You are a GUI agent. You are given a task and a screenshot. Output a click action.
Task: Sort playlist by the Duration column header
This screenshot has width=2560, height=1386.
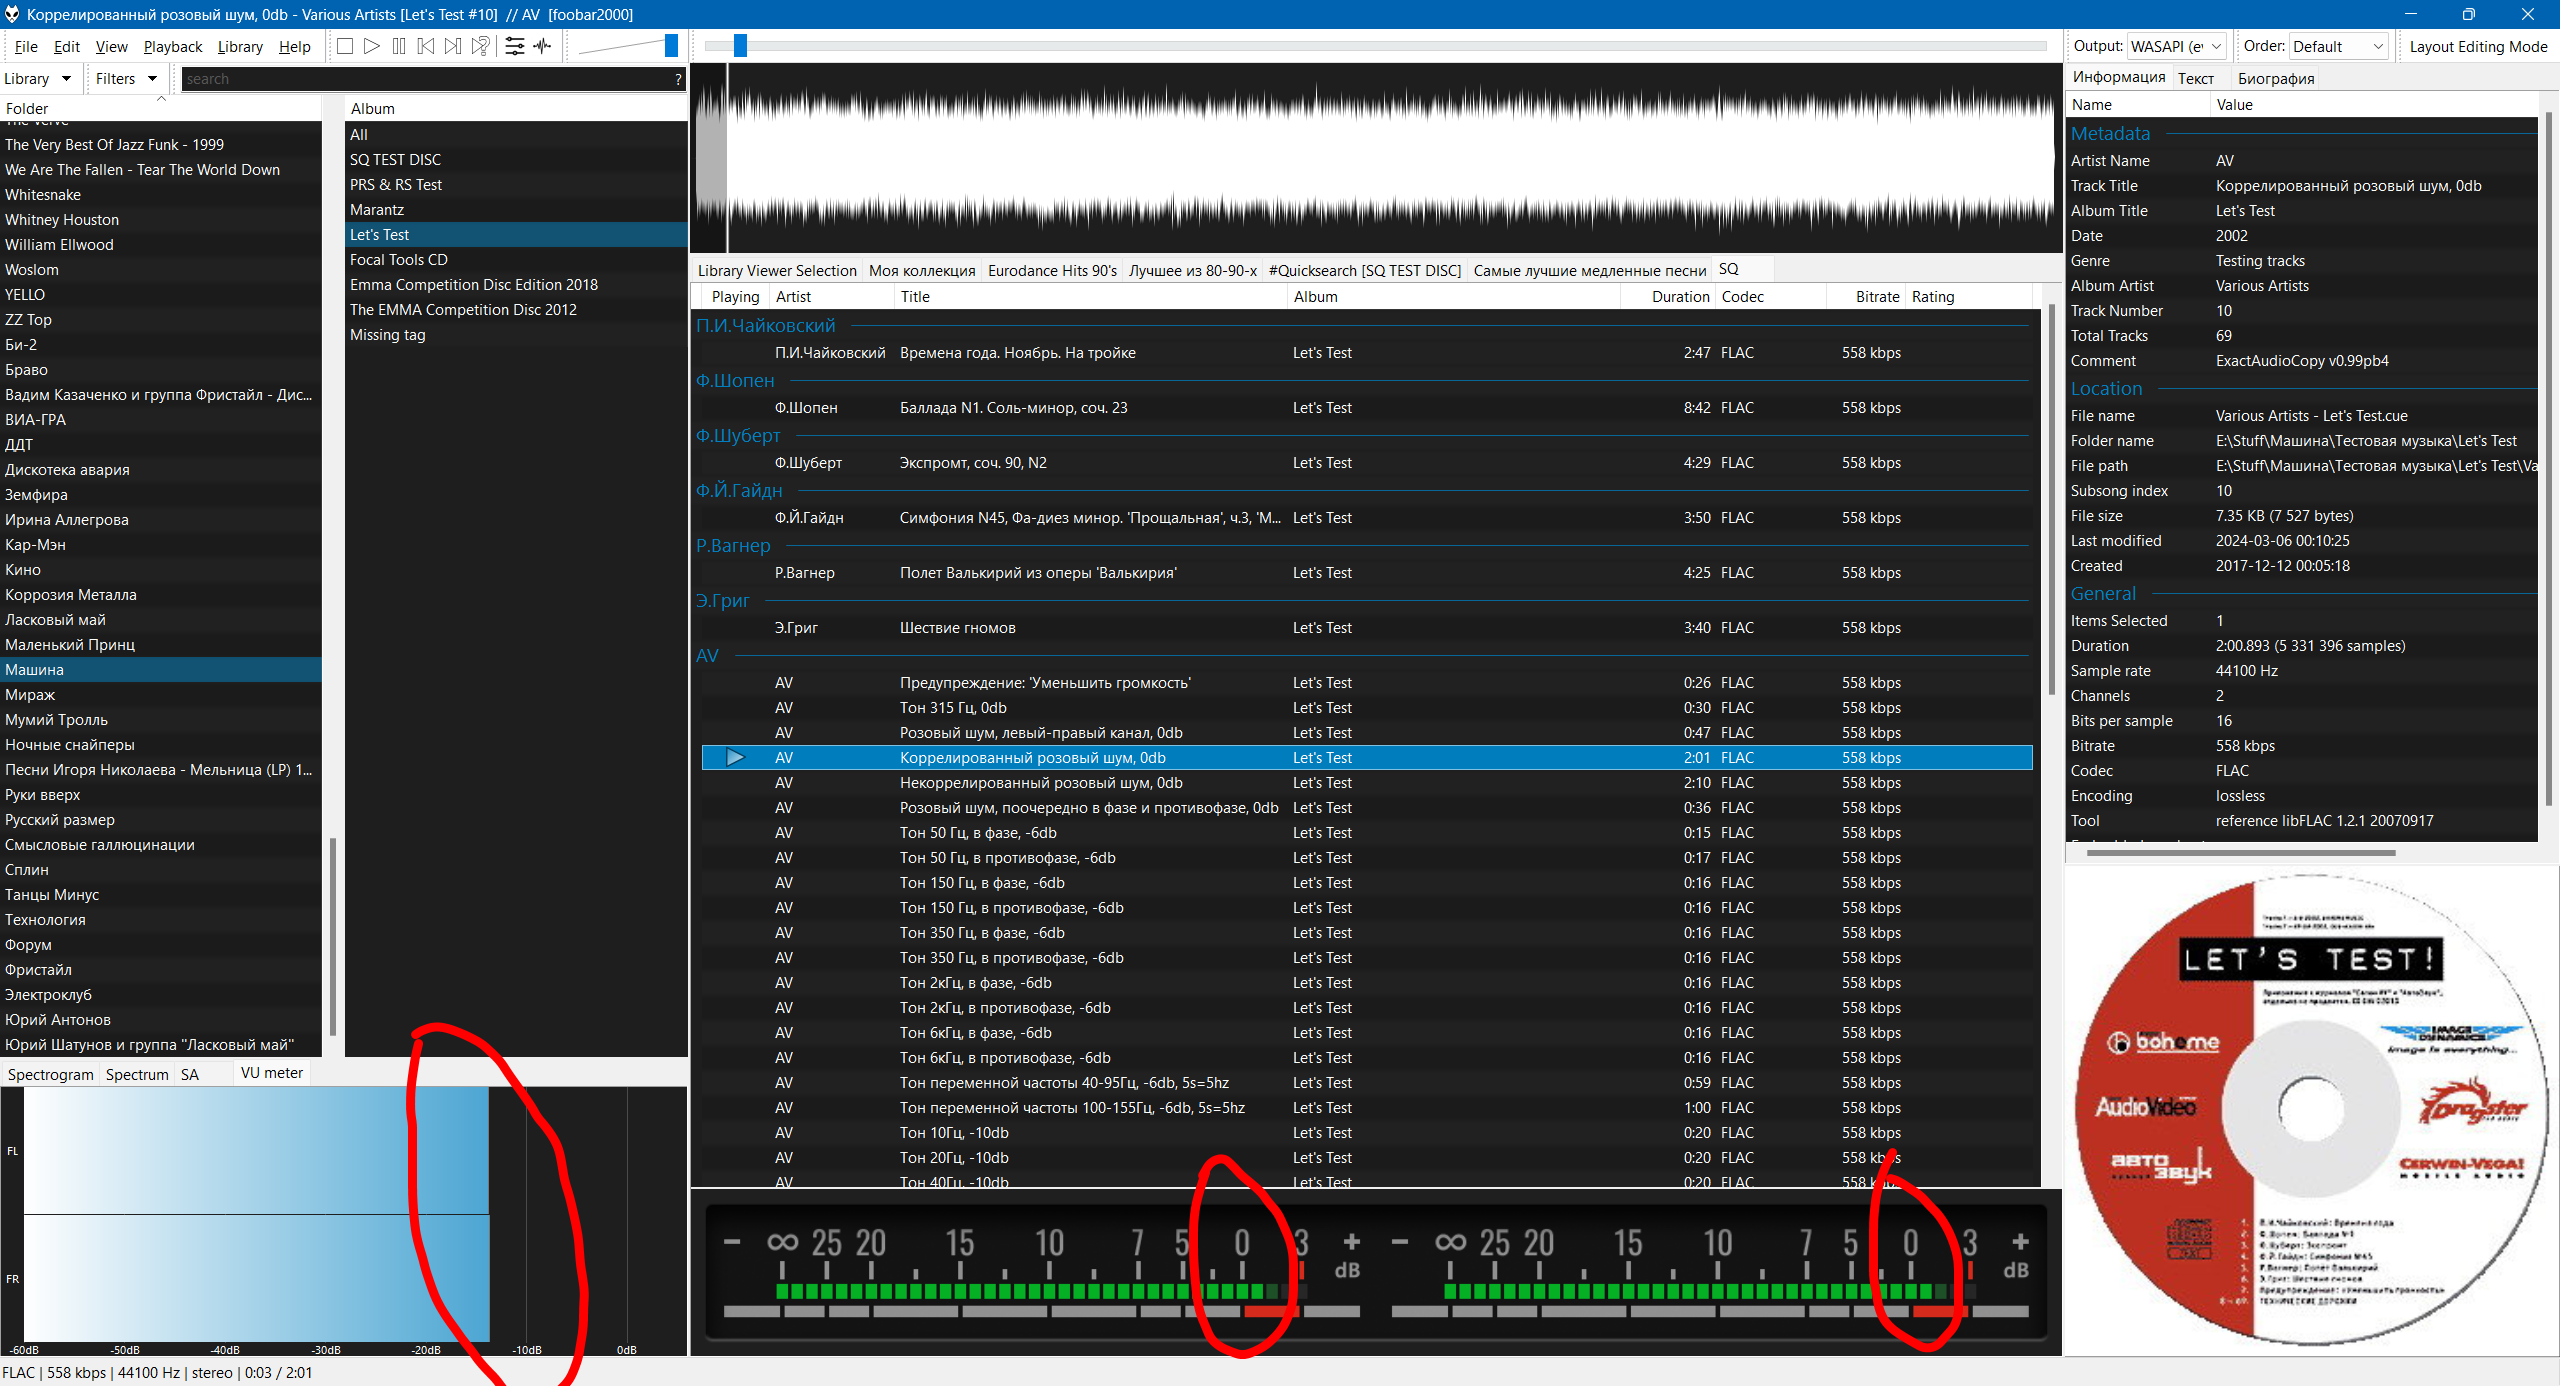(x=1680, y=296)
